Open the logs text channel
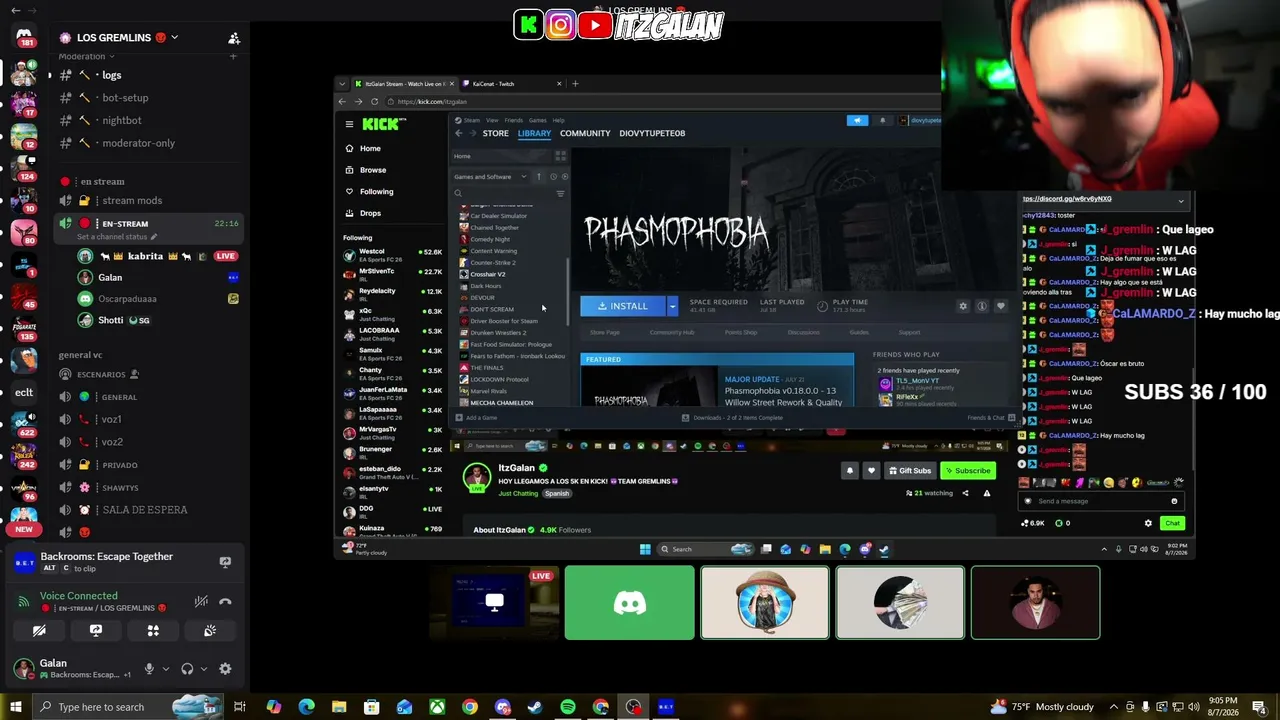 pyautogui.click(x=148, y=75)
